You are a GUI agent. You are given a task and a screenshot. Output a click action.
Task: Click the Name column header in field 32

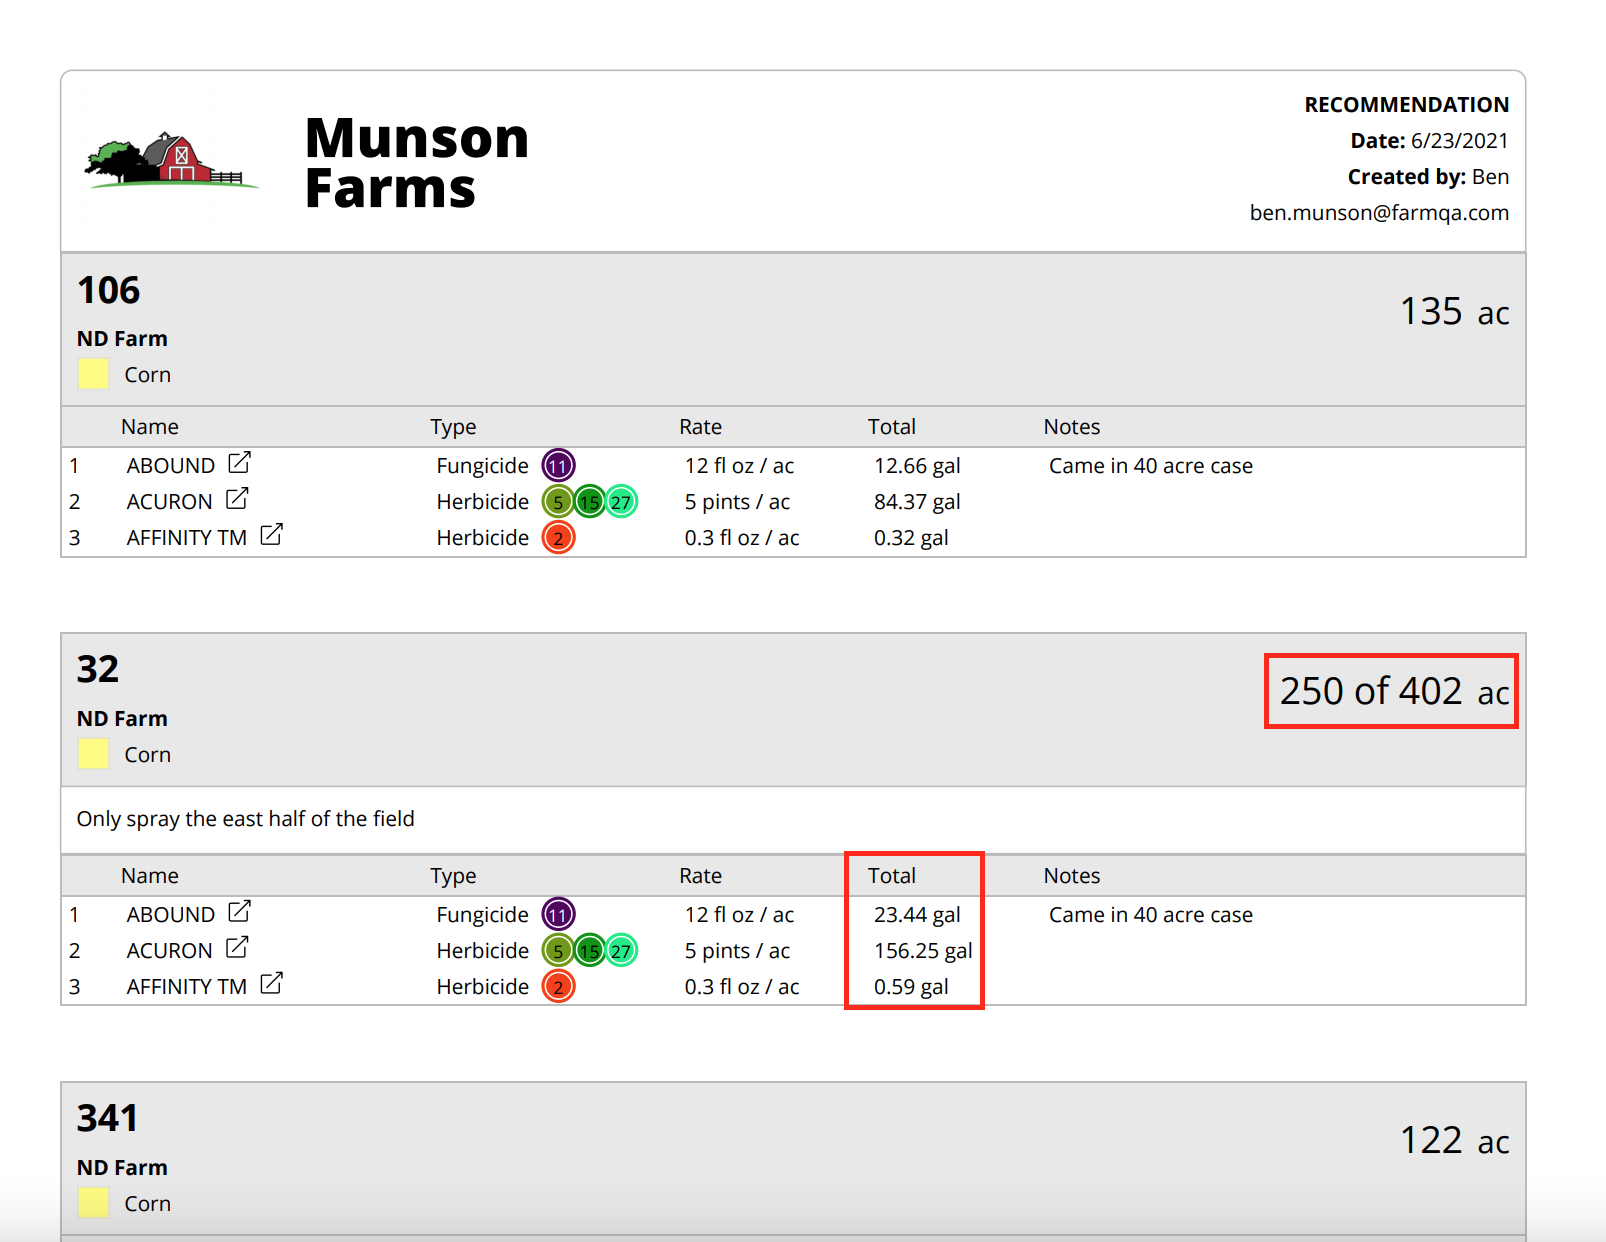click(x=150, y=876)
